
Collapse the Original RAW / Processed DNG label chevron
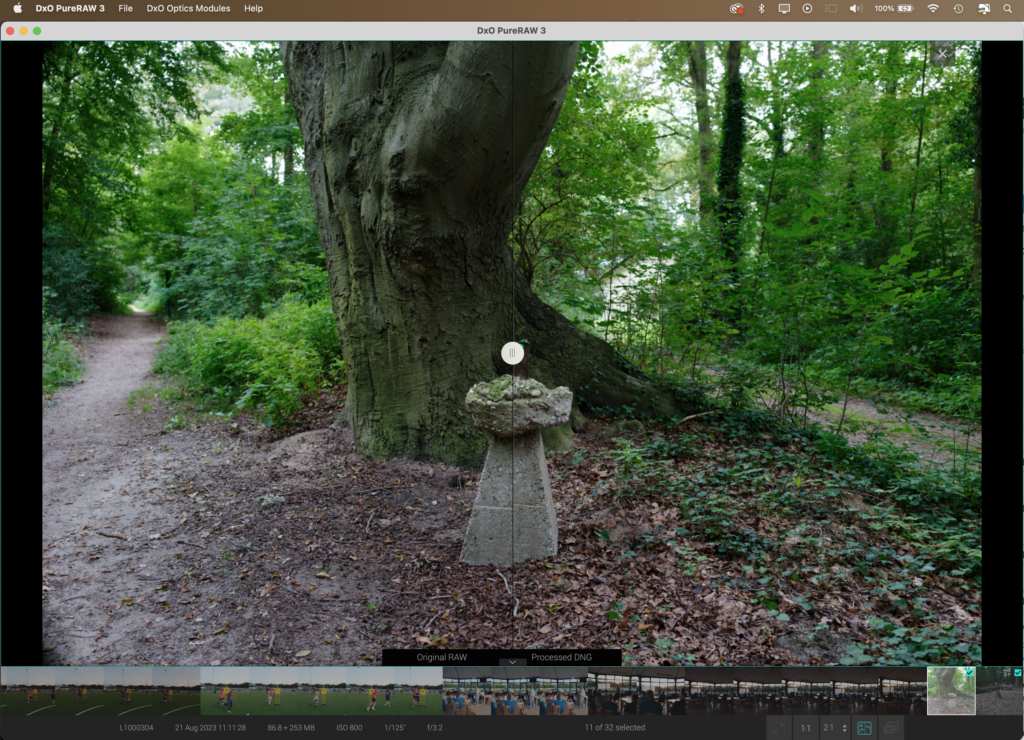pos(513,662)
